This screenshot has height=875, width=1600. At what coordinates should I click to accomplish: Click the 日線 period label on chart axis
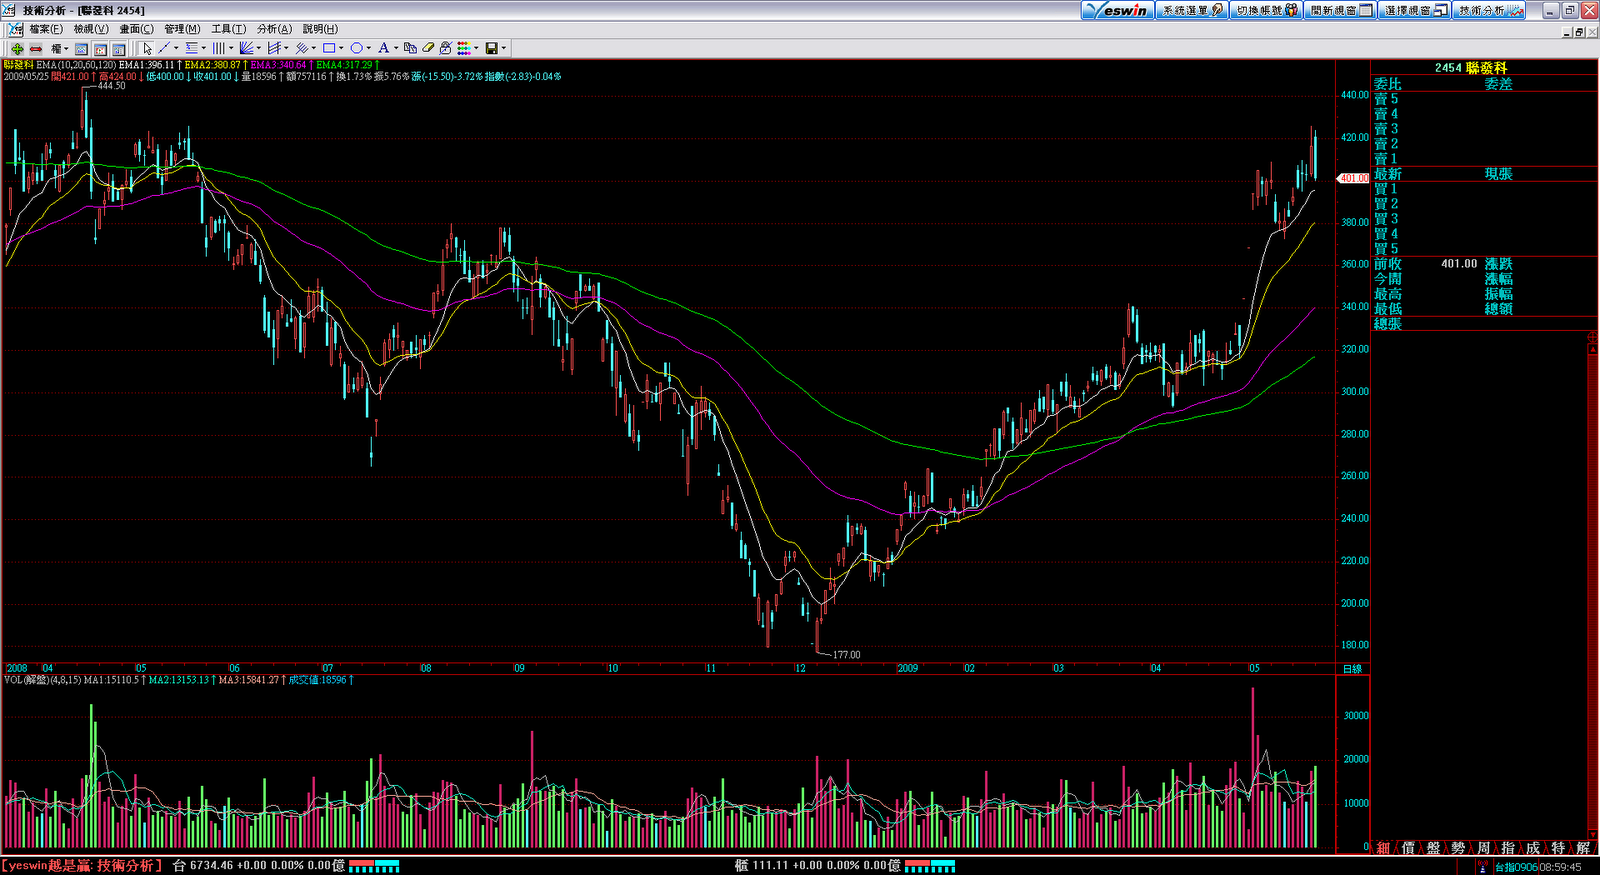point(1352,669)
